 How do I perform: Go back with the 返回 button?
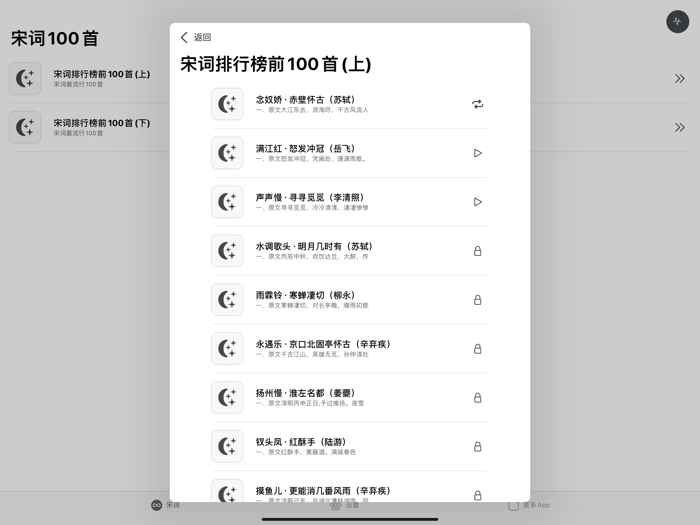(x=196, y=37)
